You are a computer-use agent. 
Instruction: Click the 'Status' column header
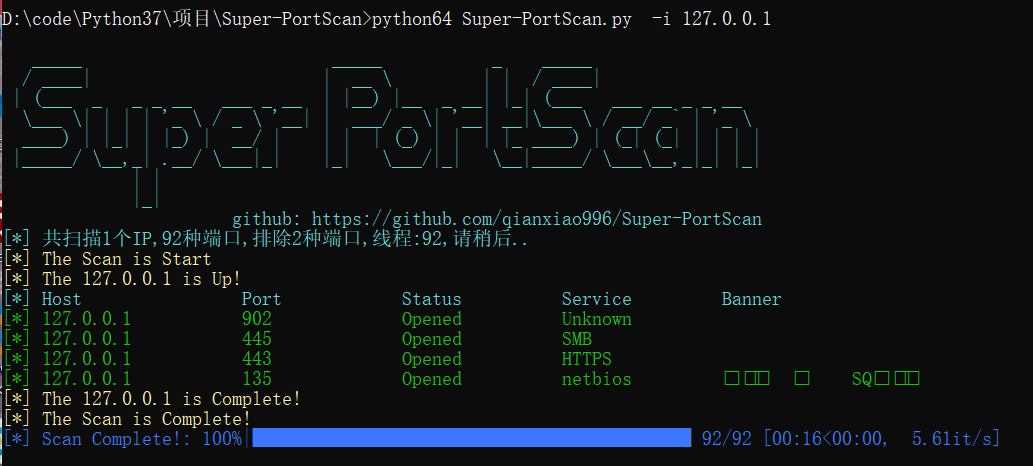pyautogui.click(x=432, y=299)
